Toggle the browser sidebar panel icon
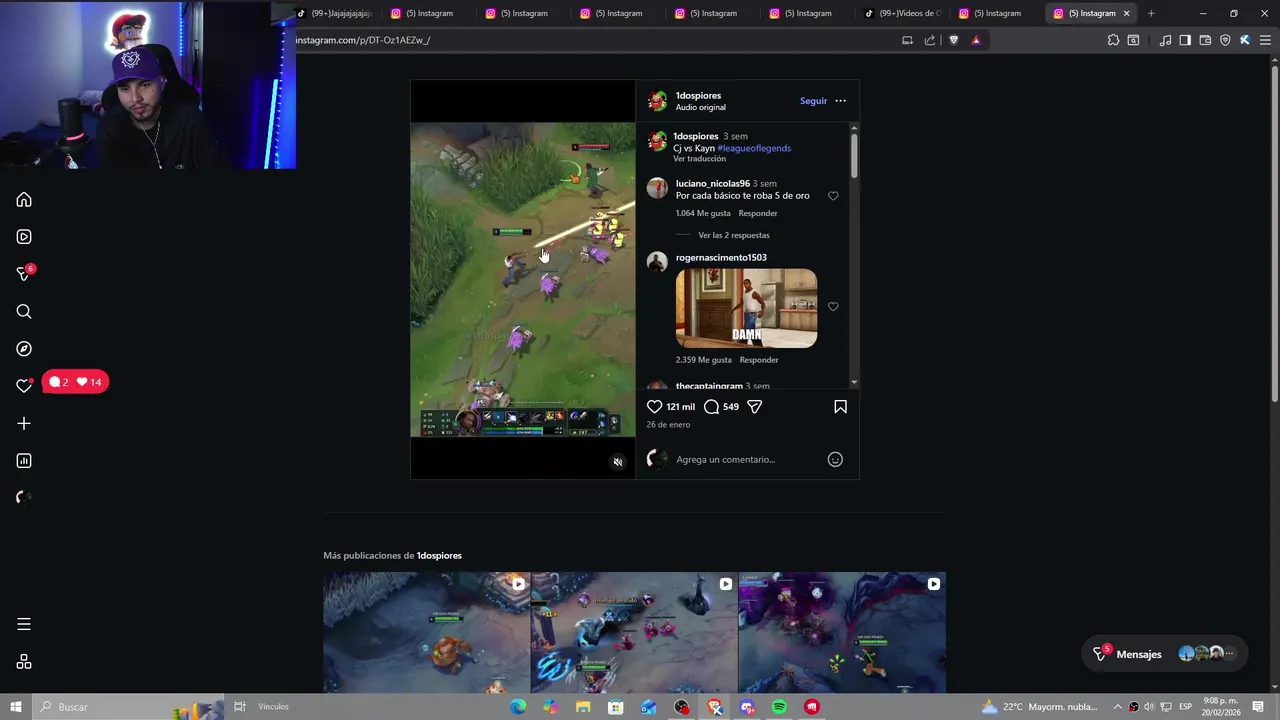The width and height of the screenshot is (1280, 720). pyautogui.click(x=1185, y=40)
